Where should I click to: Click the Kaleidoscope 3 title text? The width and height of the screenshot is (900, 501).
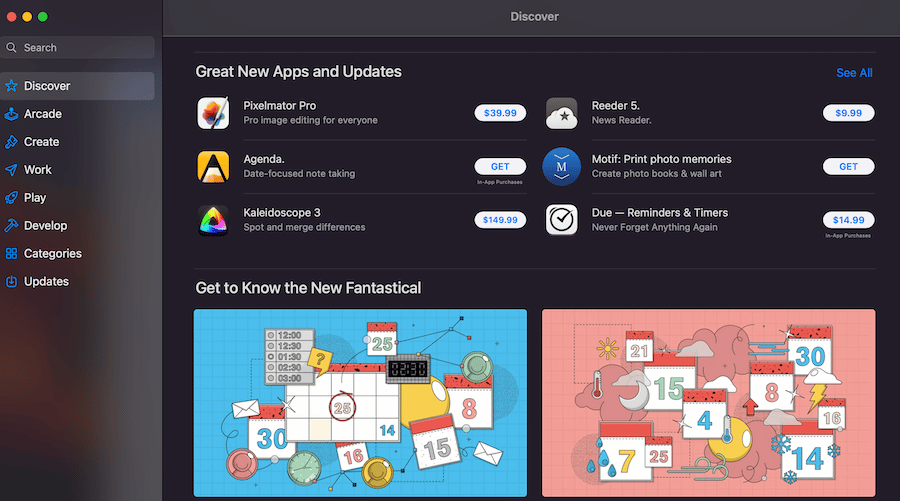282,212
